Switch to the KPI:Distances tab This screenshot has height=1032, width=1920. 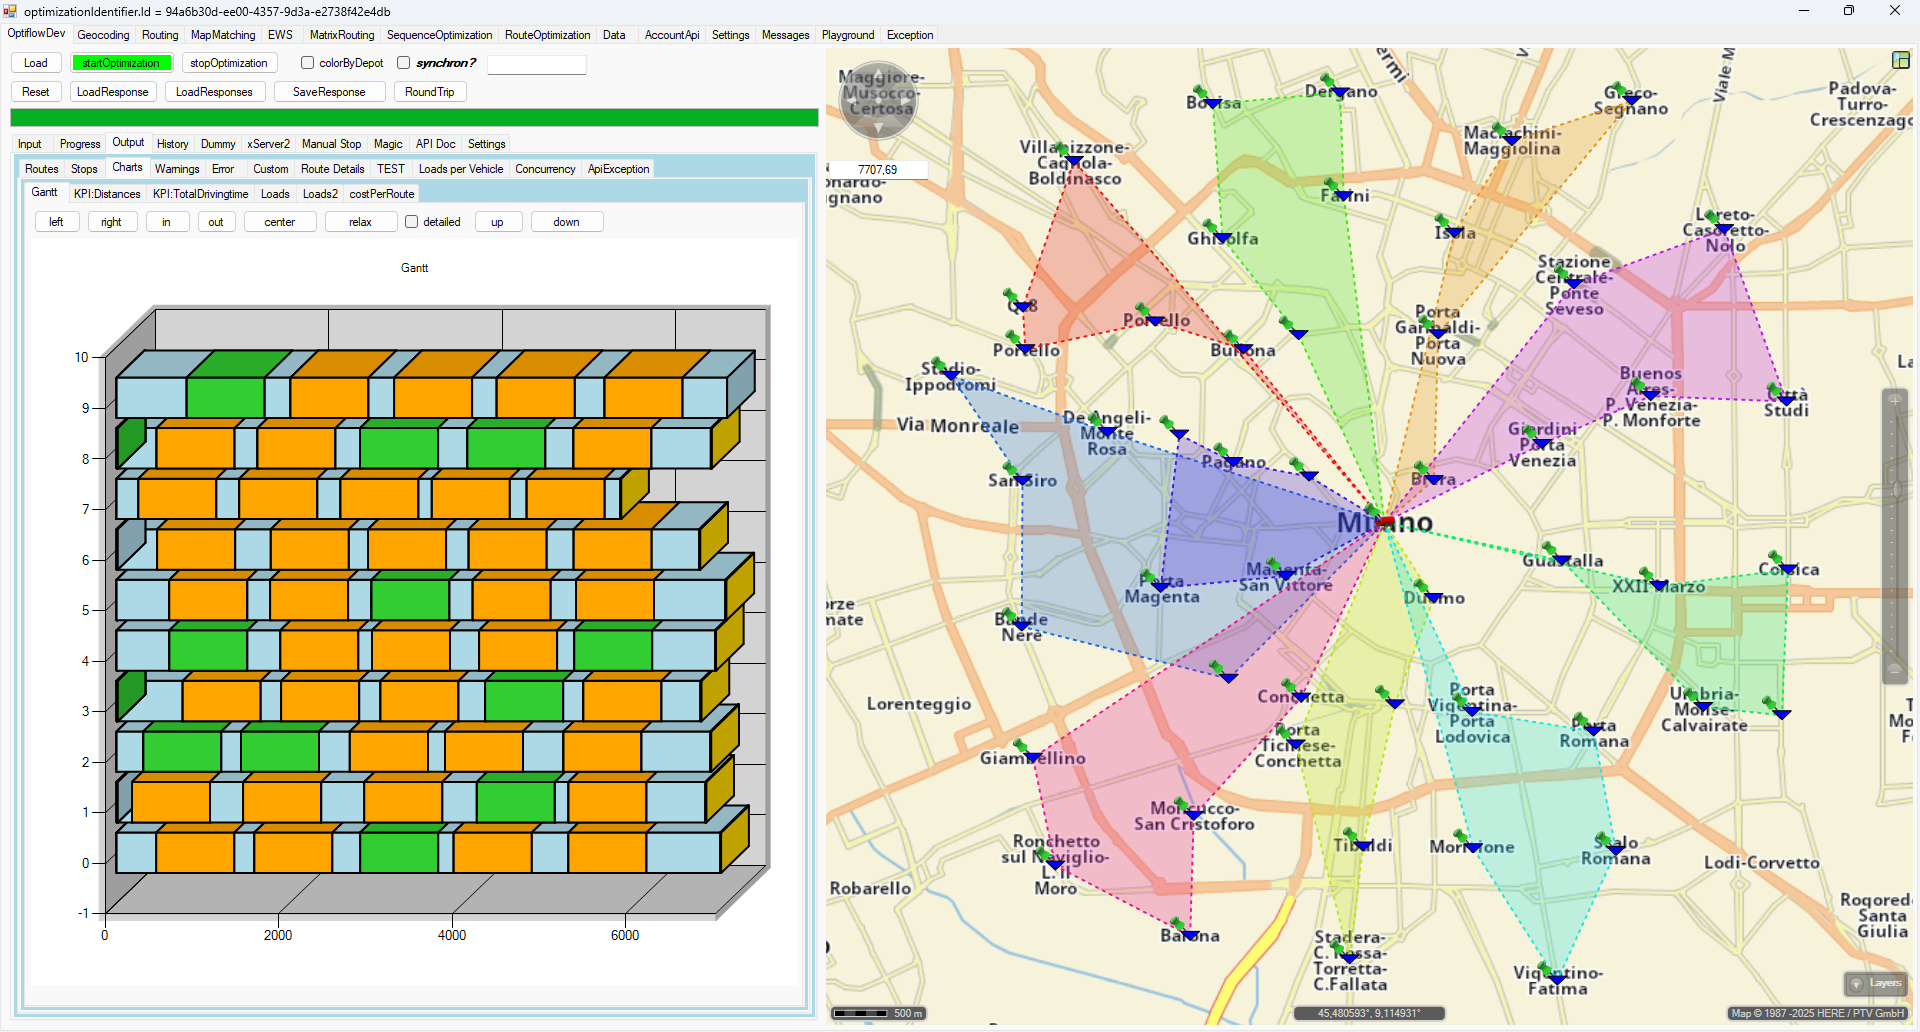coord(107,194)
